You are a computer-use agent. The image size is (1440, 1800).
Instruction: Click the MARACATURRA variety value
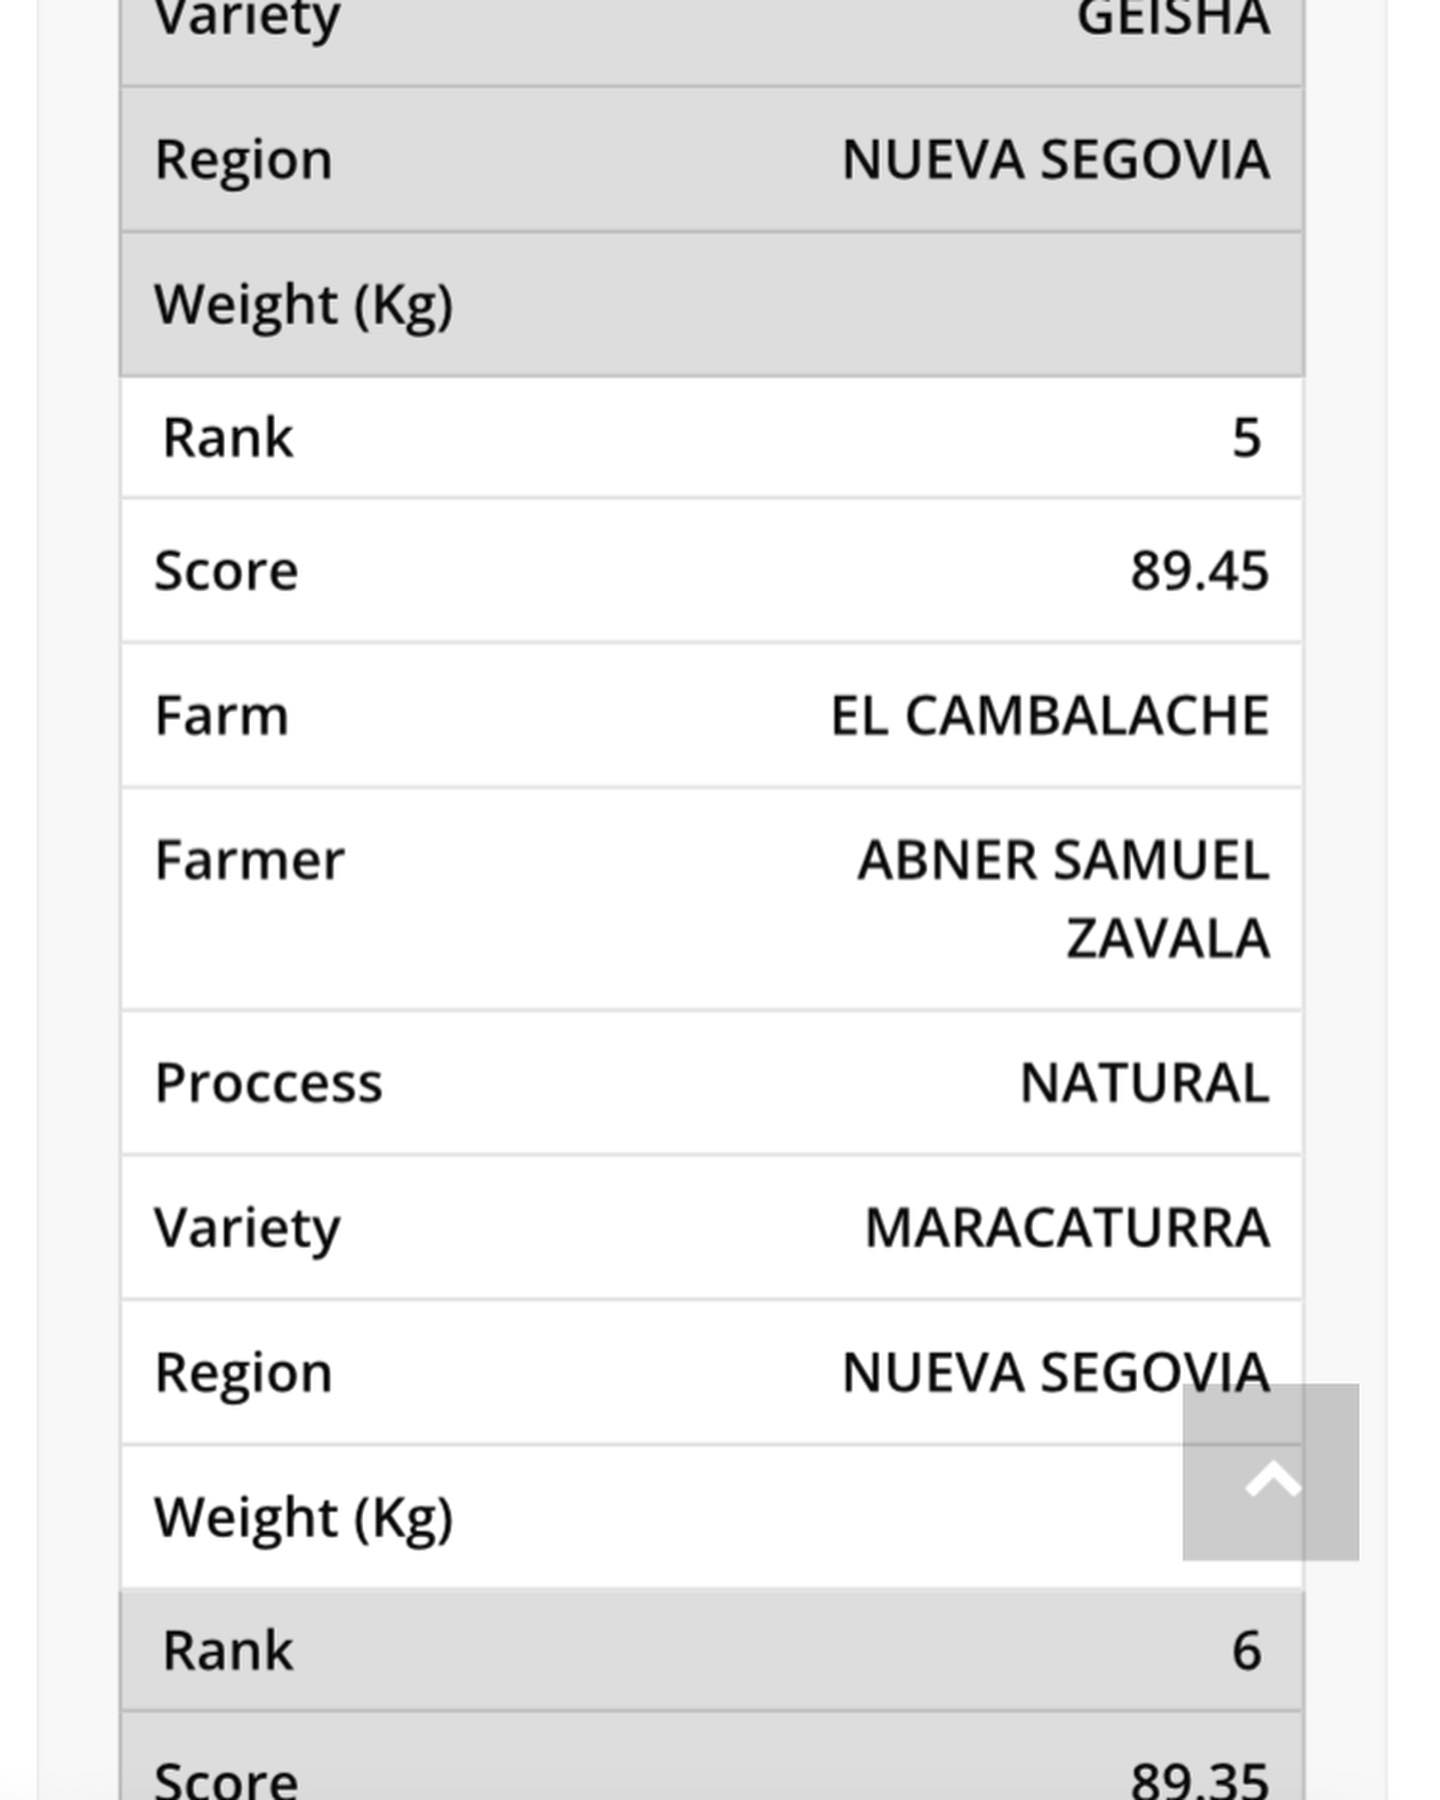tap(1067, 1228)
